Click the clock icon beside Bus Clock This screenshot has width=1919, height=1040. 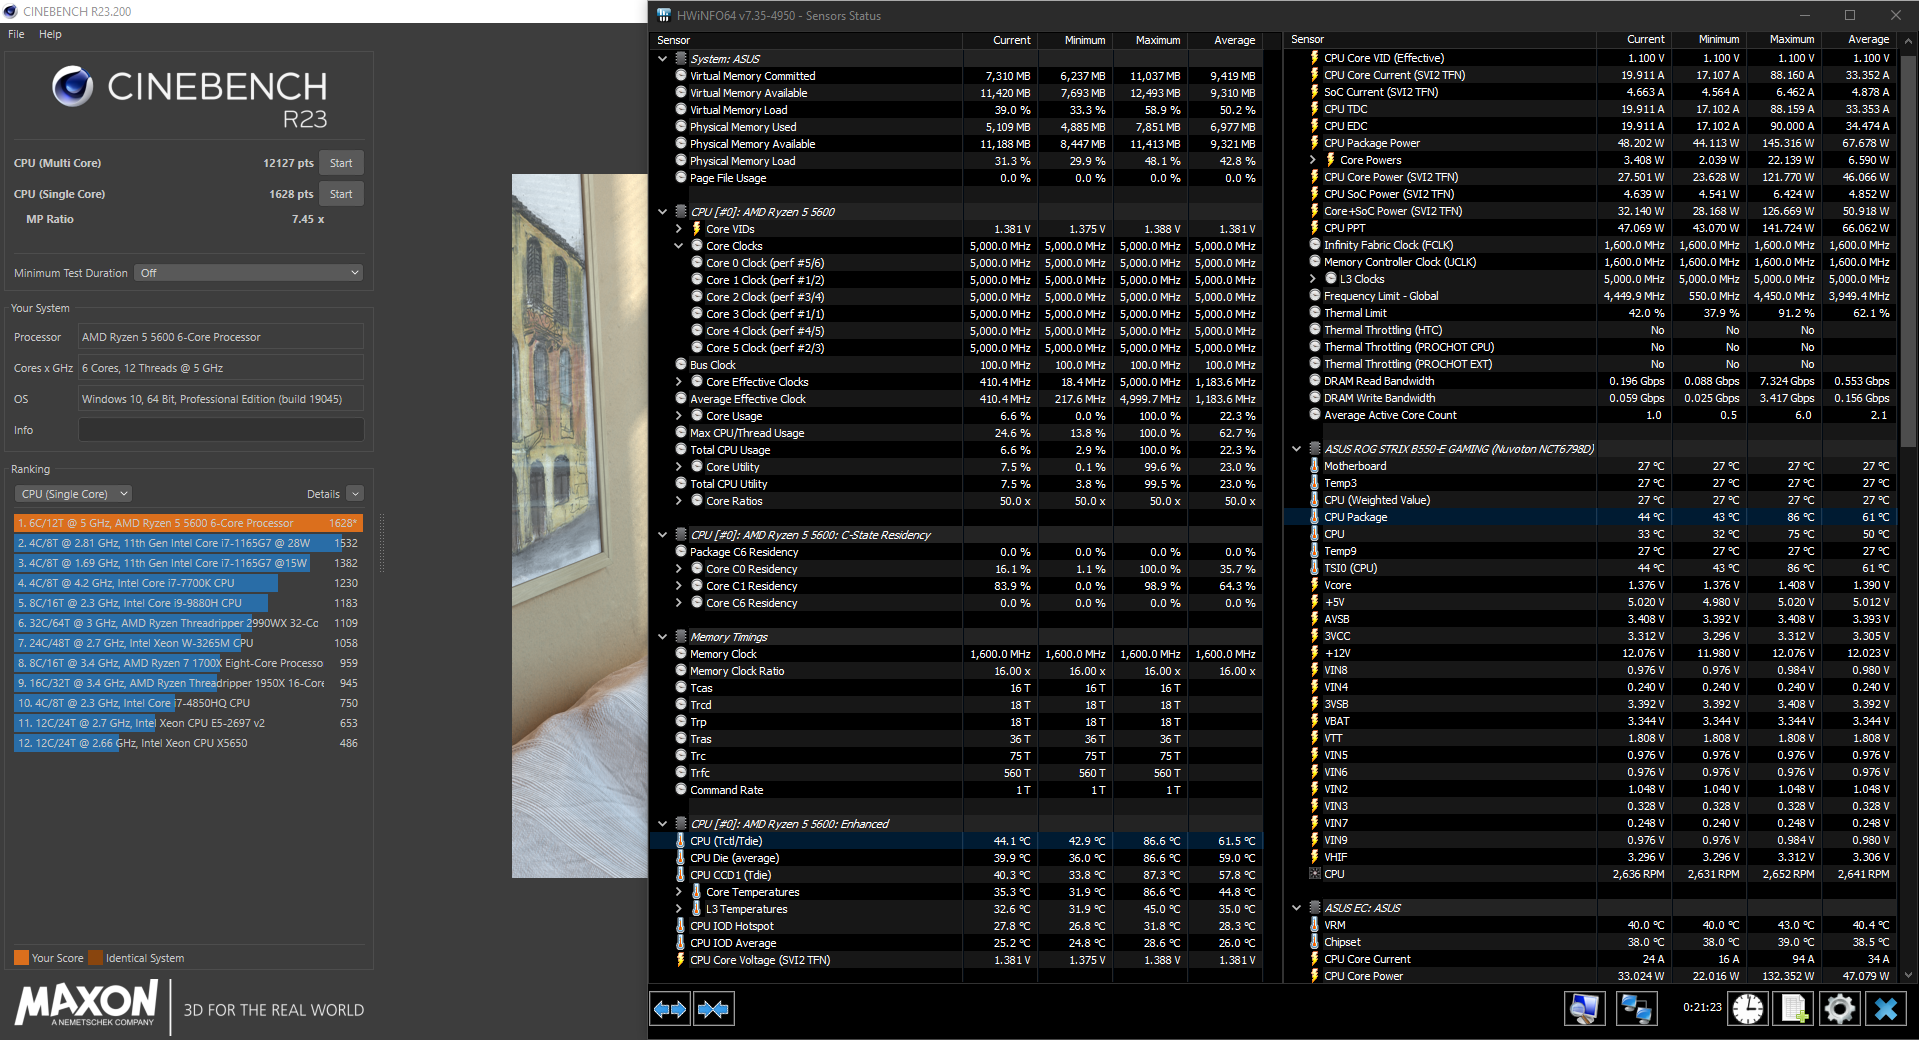(680, 365)
